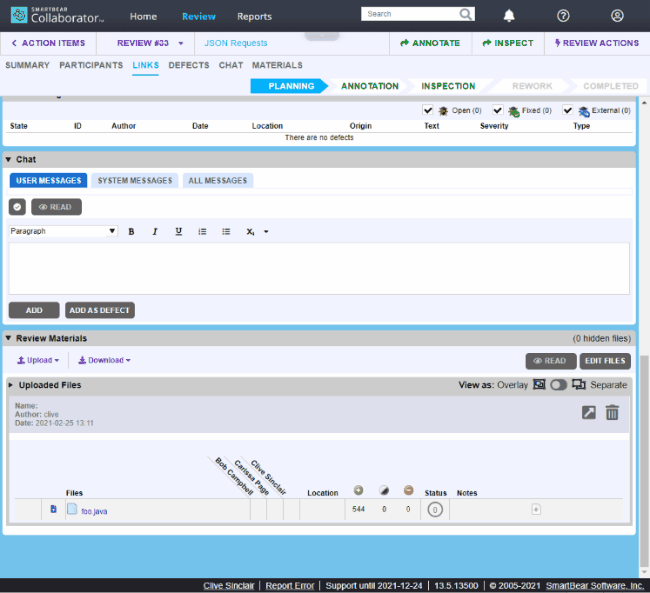Screen dimensions: 650x593
Task: Click the Annotation phase progress step
Action: [x=369, y=86]
